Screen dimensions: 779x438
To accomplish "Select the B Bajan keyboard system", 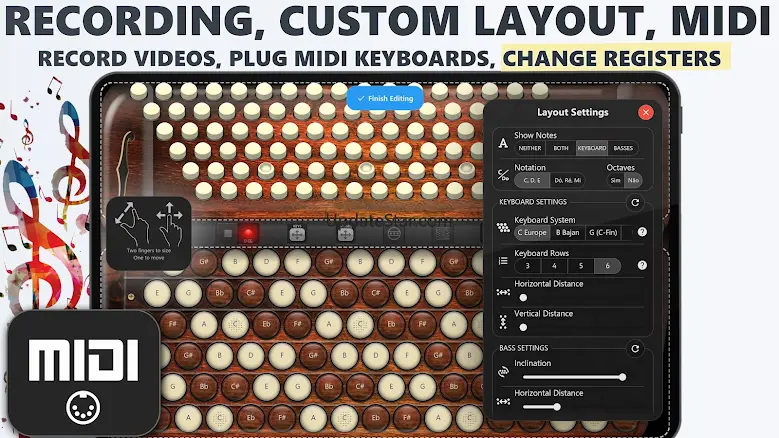I will (x=567, y=232).
